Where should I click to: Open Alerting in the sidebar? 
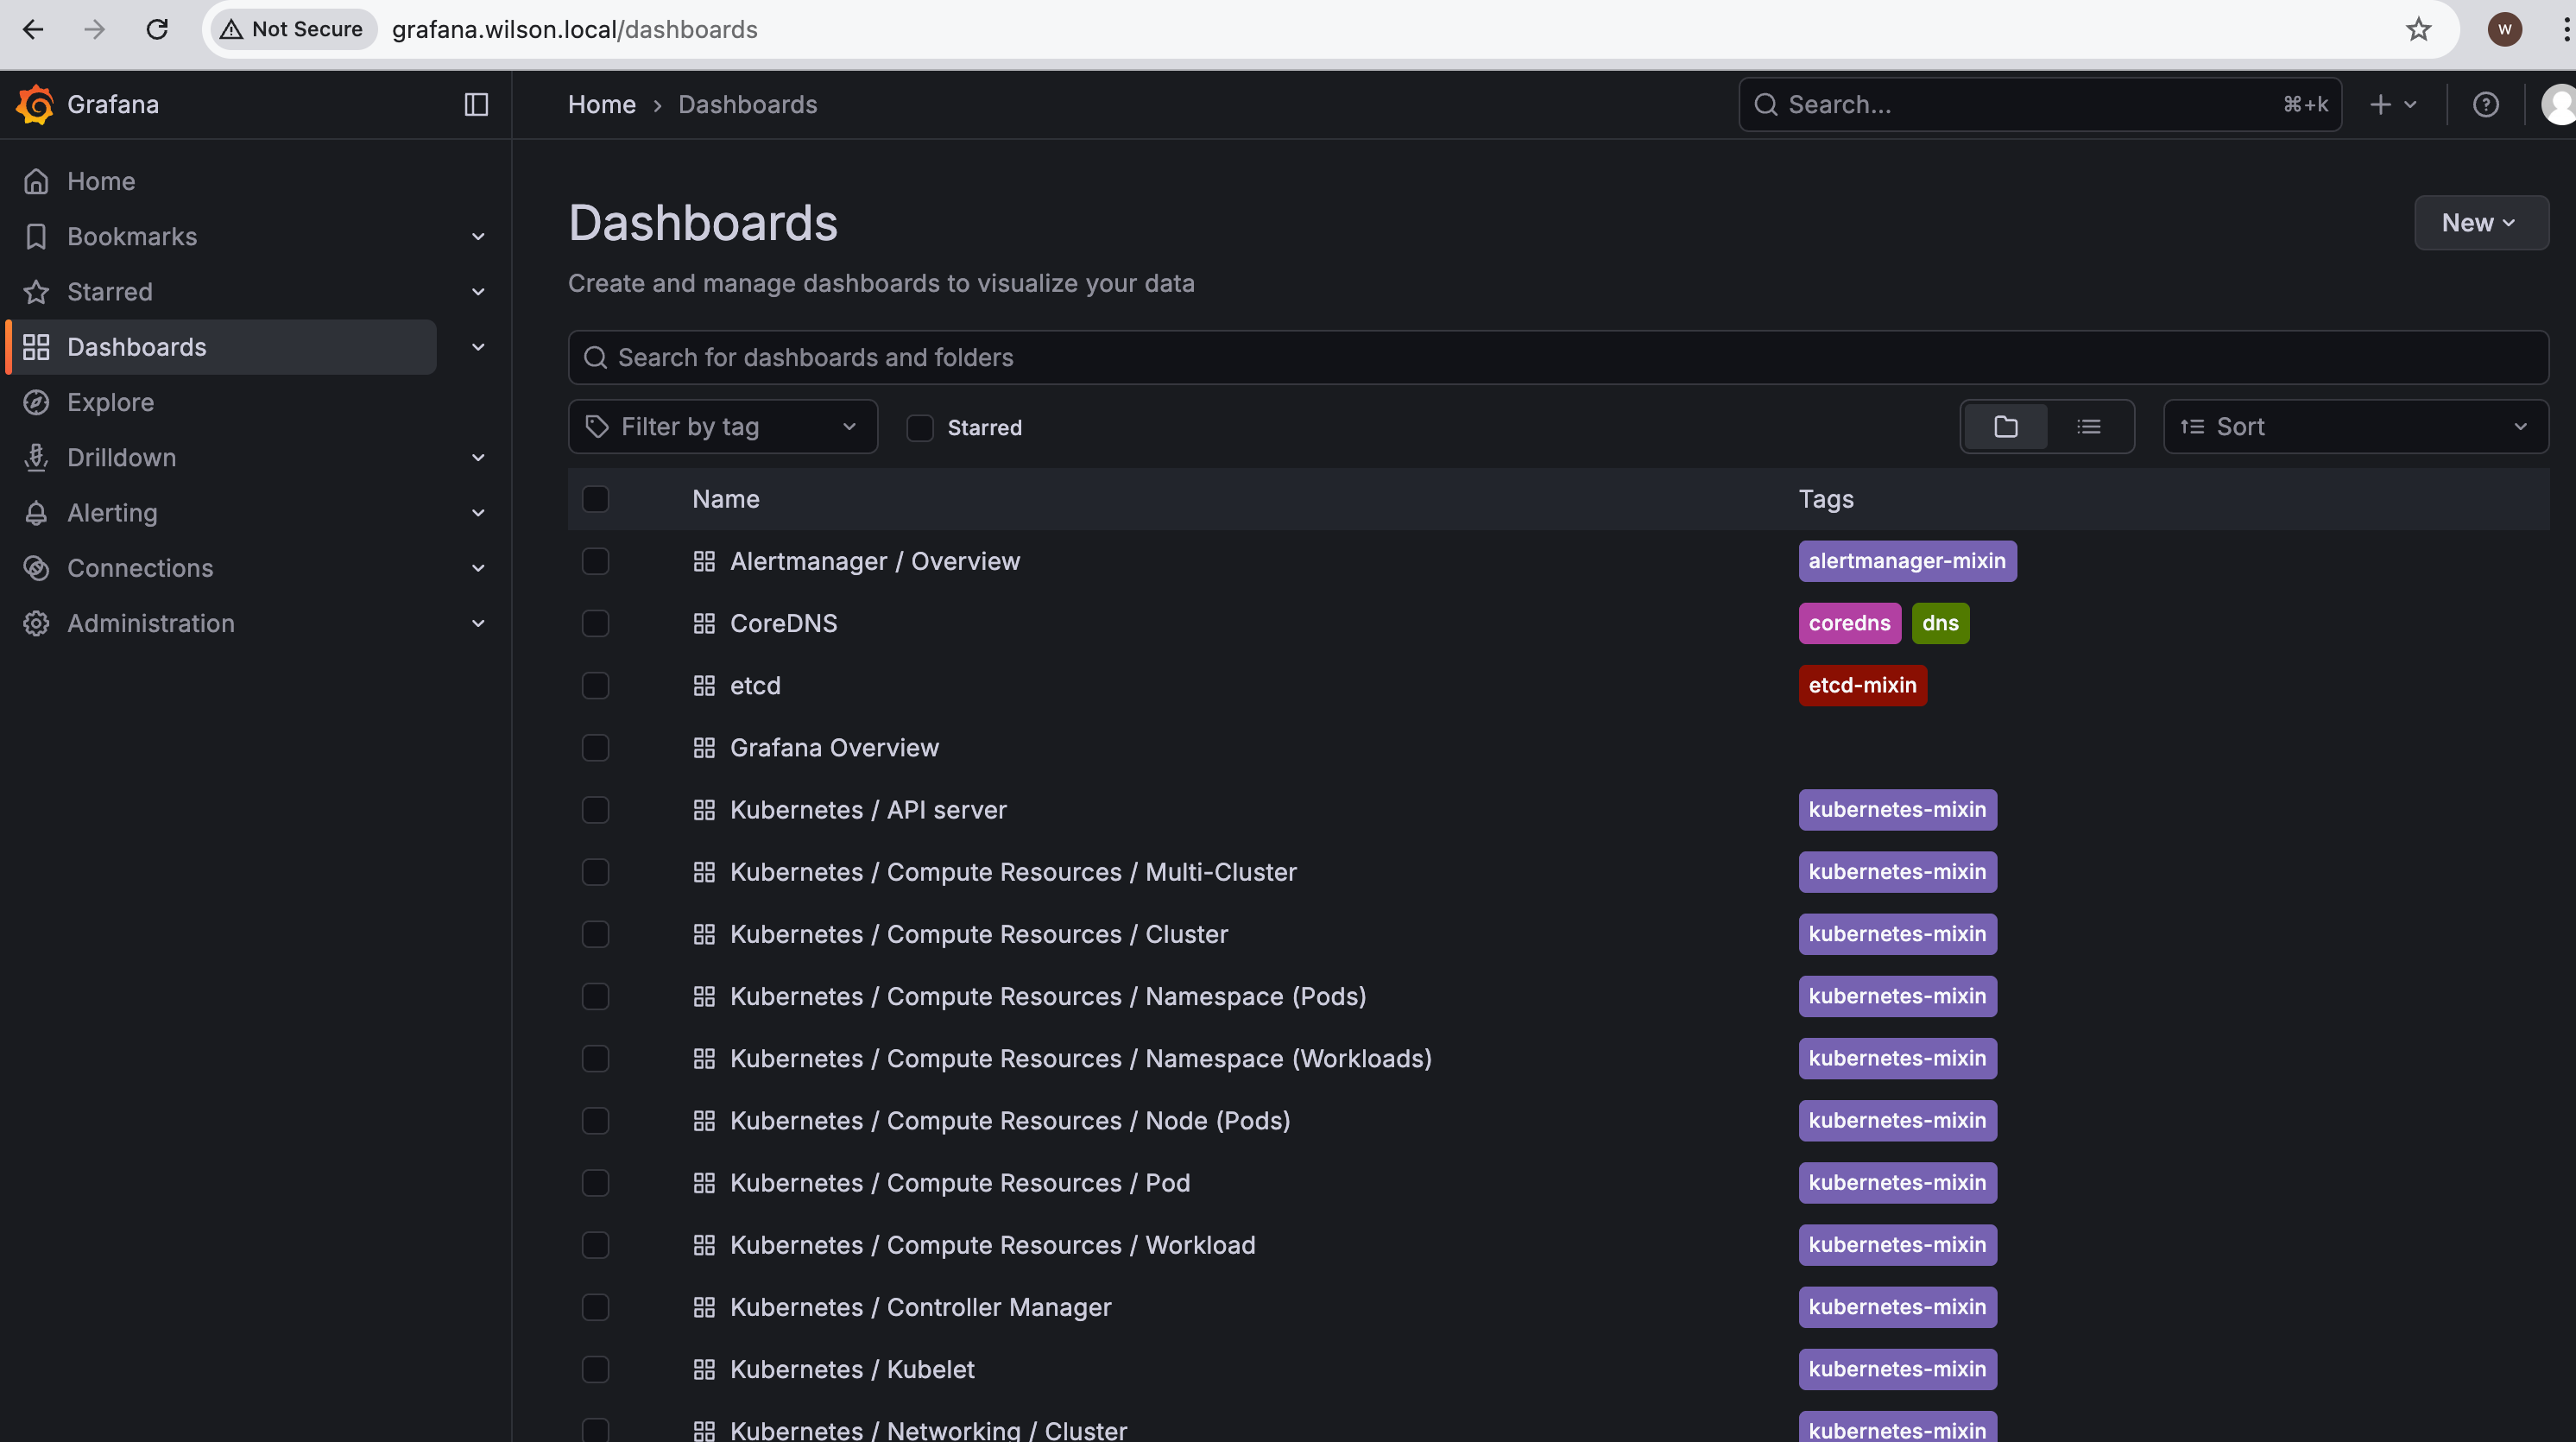(x=112, y=513)
